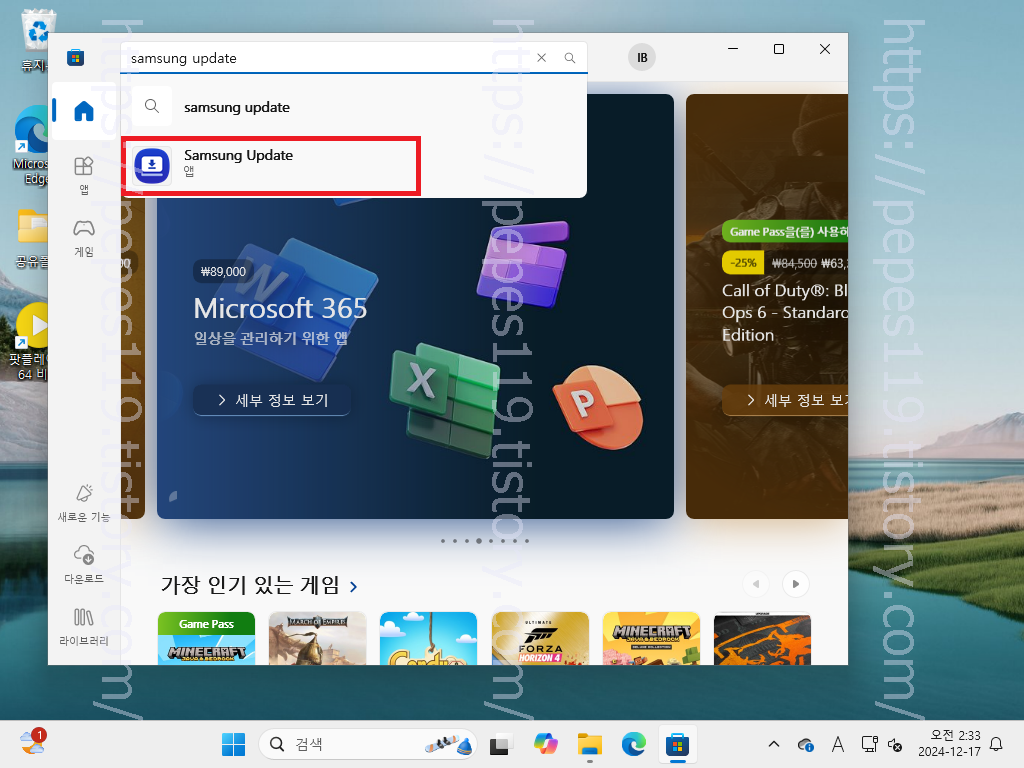Toggle the input language A indicator
The image size is (1024, 768).
pos(837,744)
